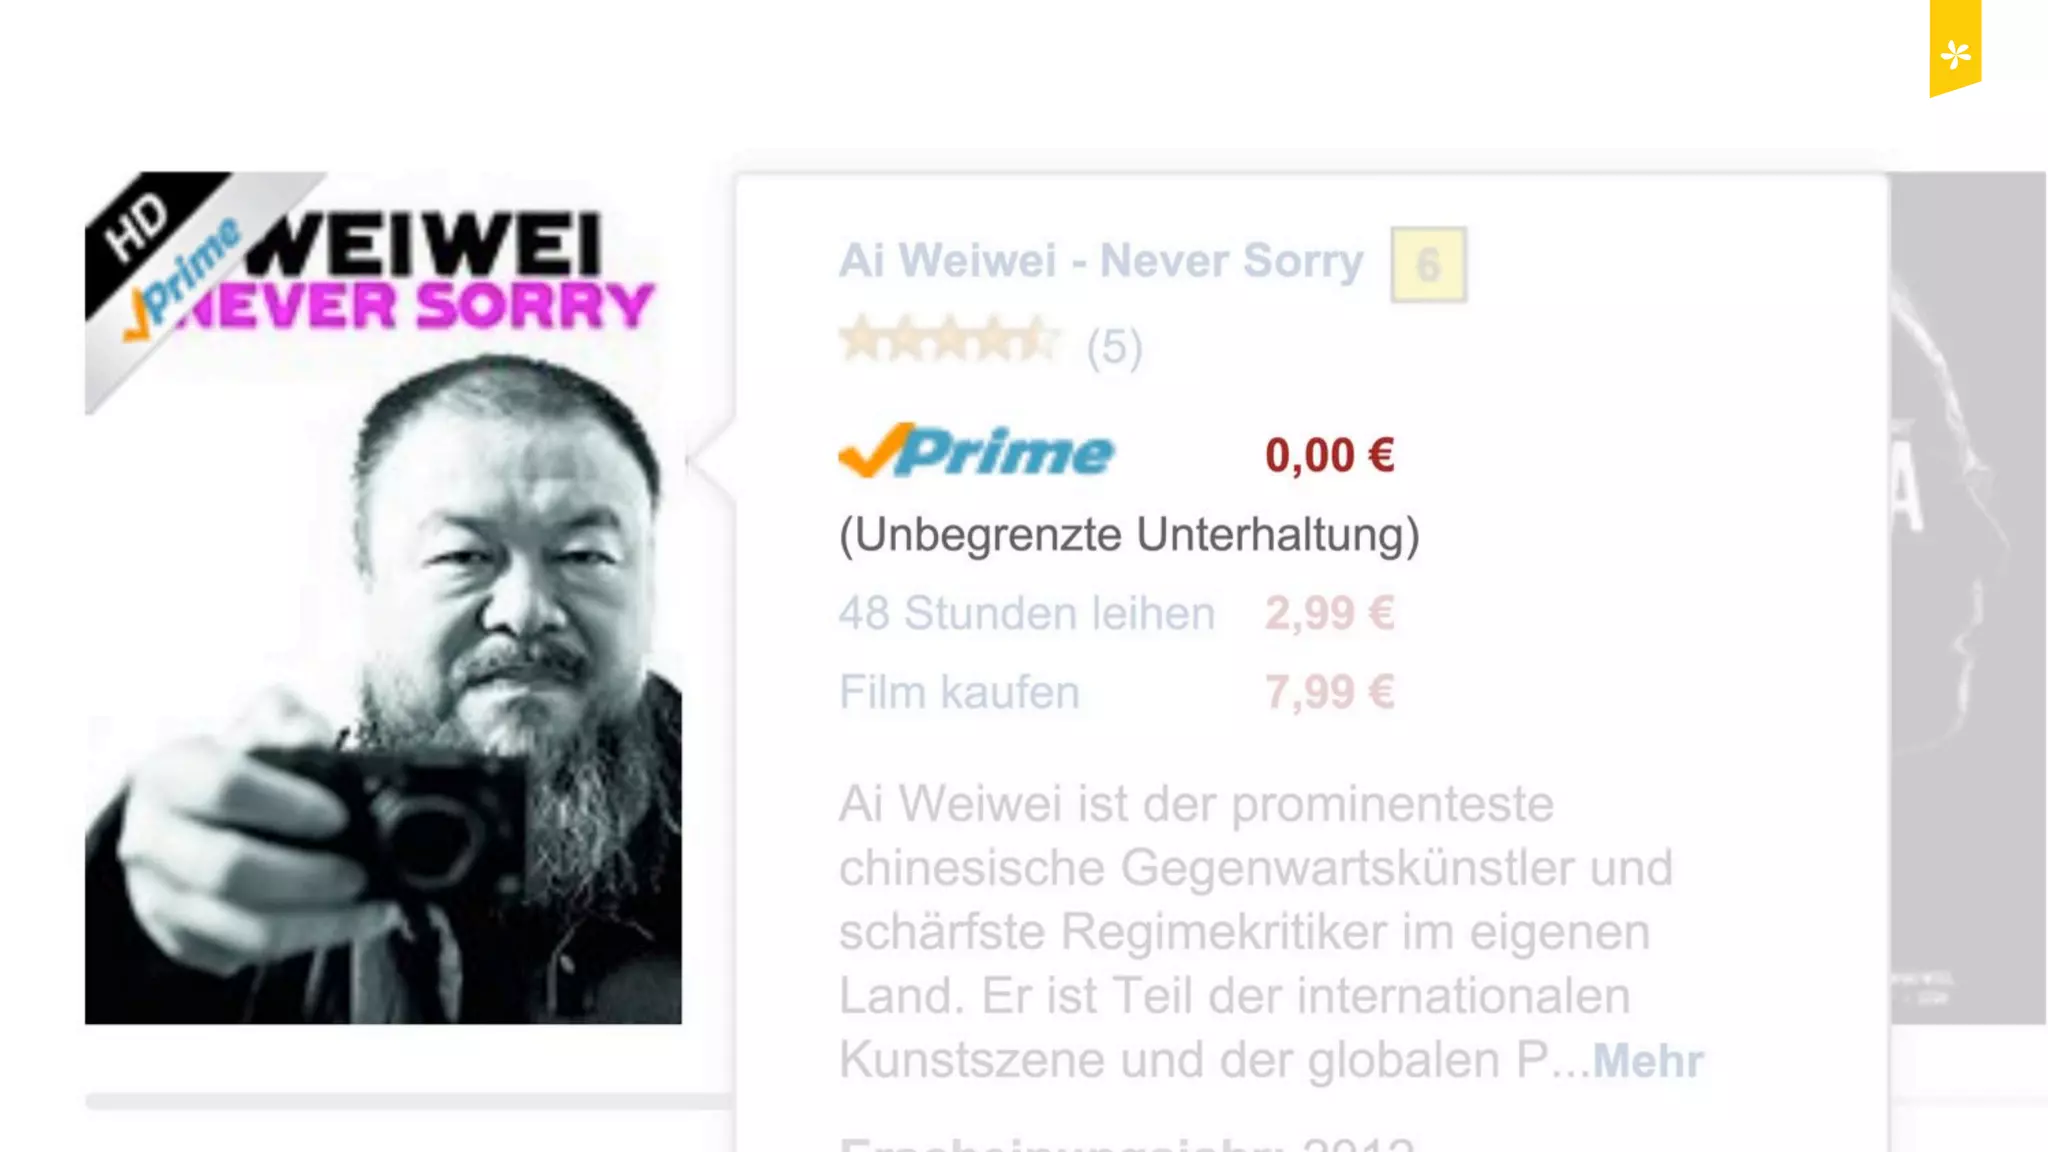This screenshot has height=1152, width=2048.
Task: Expand the description with the Mehr link
Action: coord(1648,1061)
